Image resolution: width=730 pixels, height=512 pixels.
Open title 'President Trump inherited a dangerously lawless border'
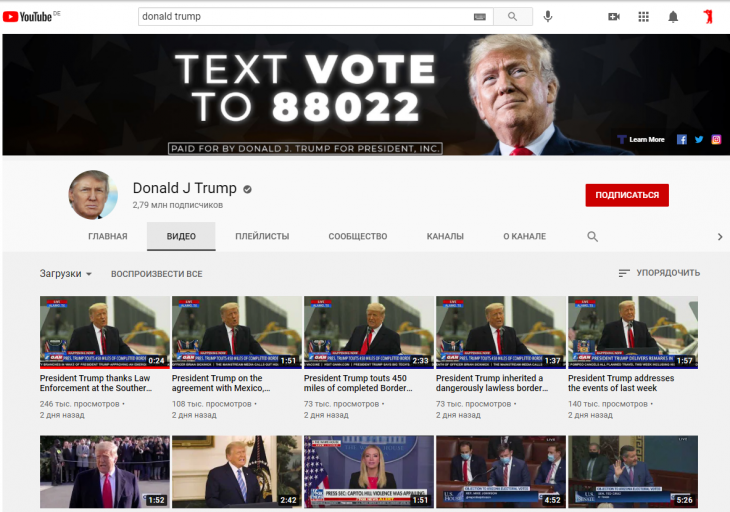(492, 383)
